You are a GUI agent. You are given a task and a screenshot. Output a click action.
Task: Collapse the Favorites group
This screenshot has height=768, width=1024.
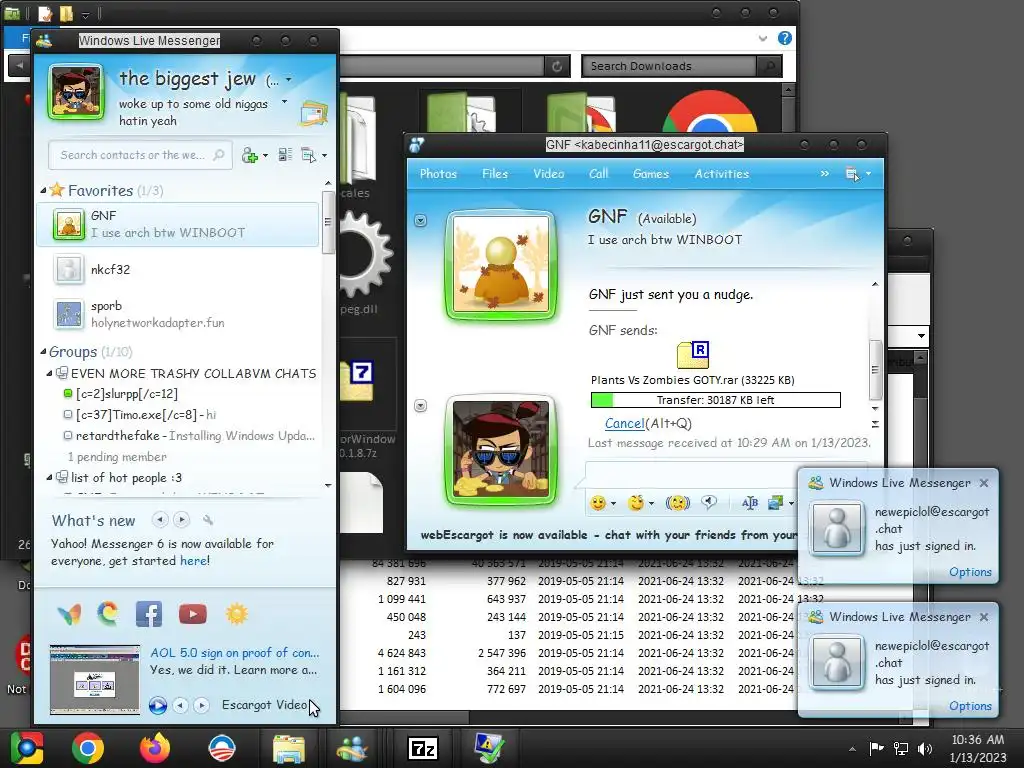click(x=43, y=191)
